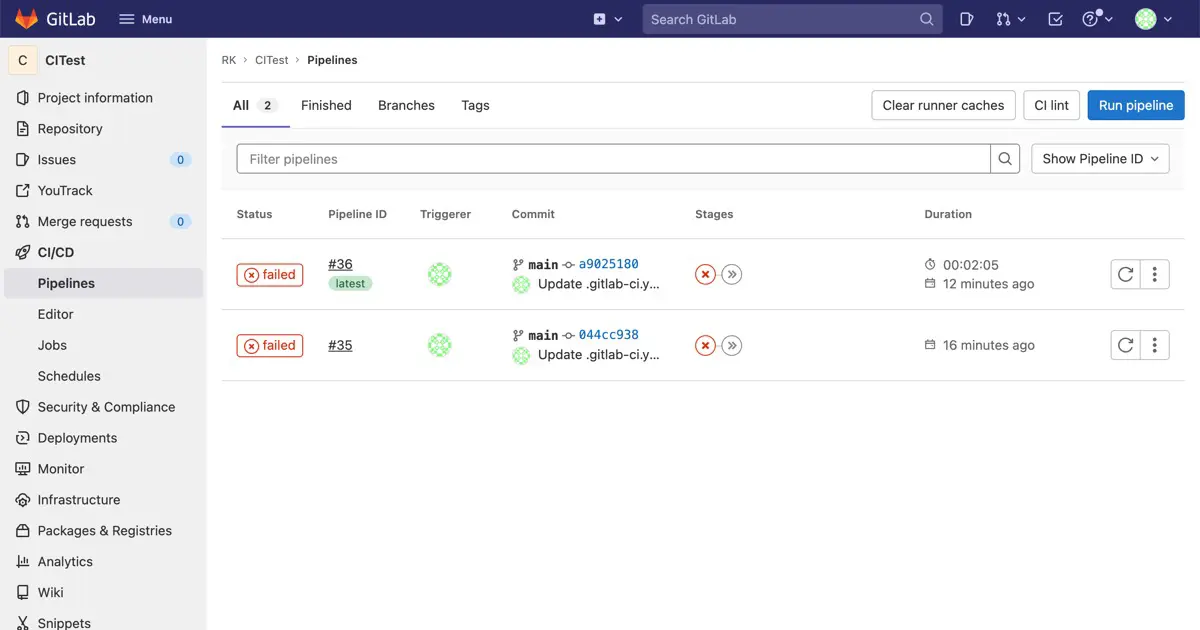Open the kebab actions menu for pipeline #36
This screenshot has height=630, width=1200.
point(1155,274)
